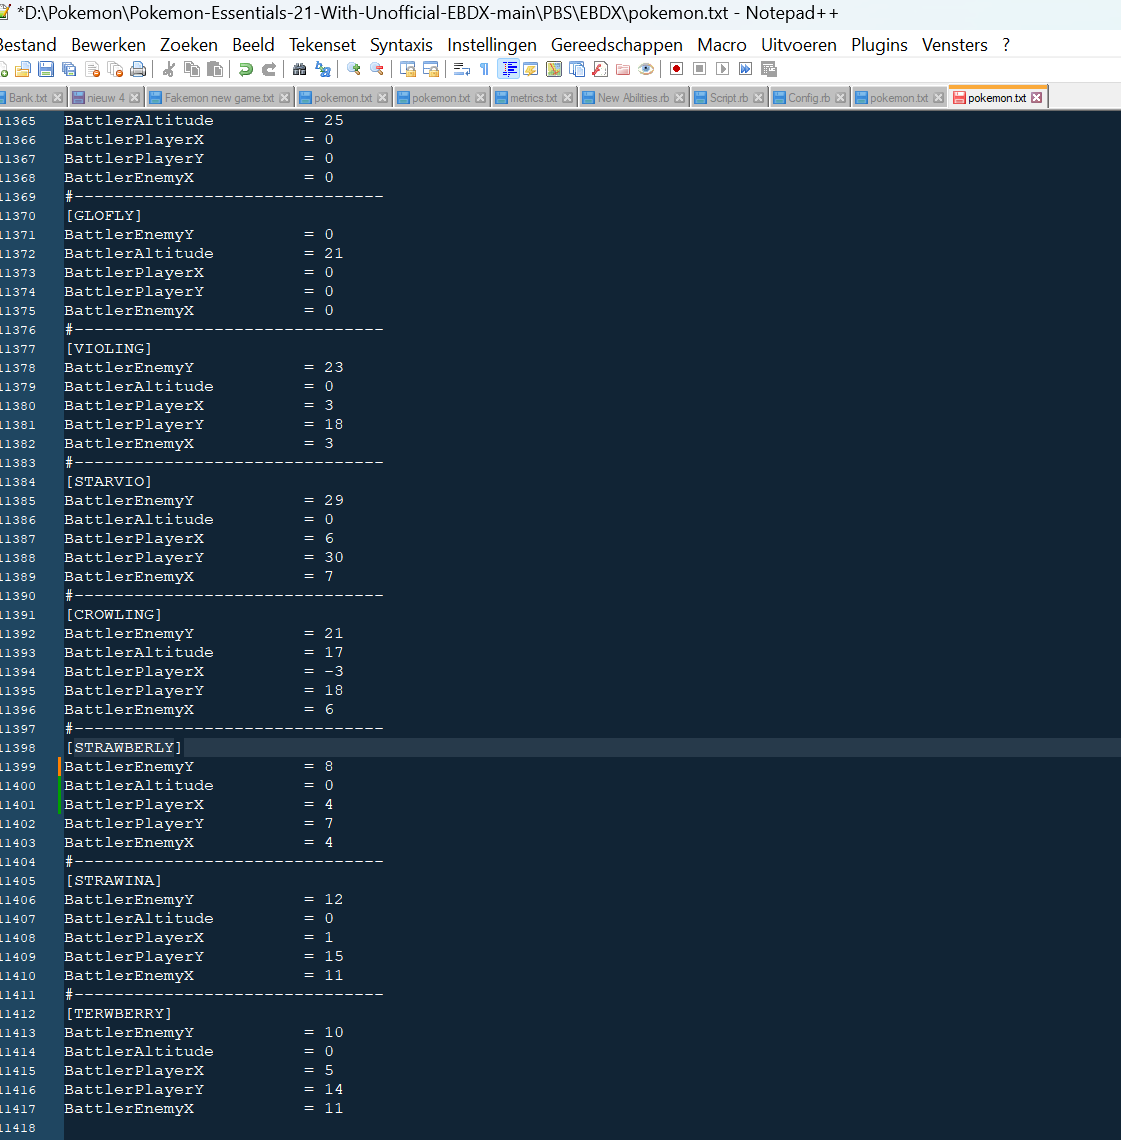Start macro recording with red dot button

[x=676, y=69]
